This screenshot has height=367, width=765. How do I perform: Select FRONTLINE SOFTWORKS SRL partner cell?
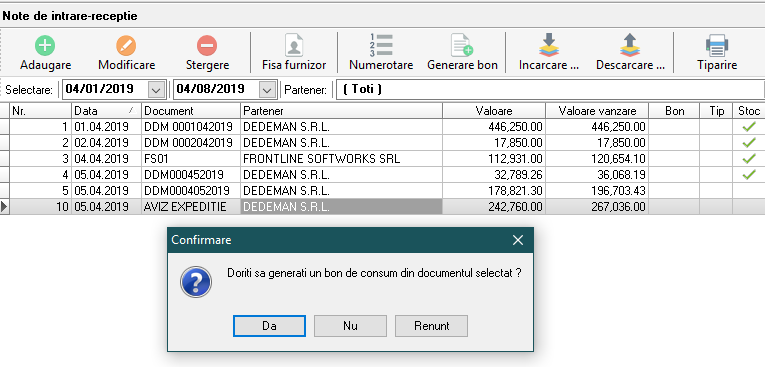342,159
